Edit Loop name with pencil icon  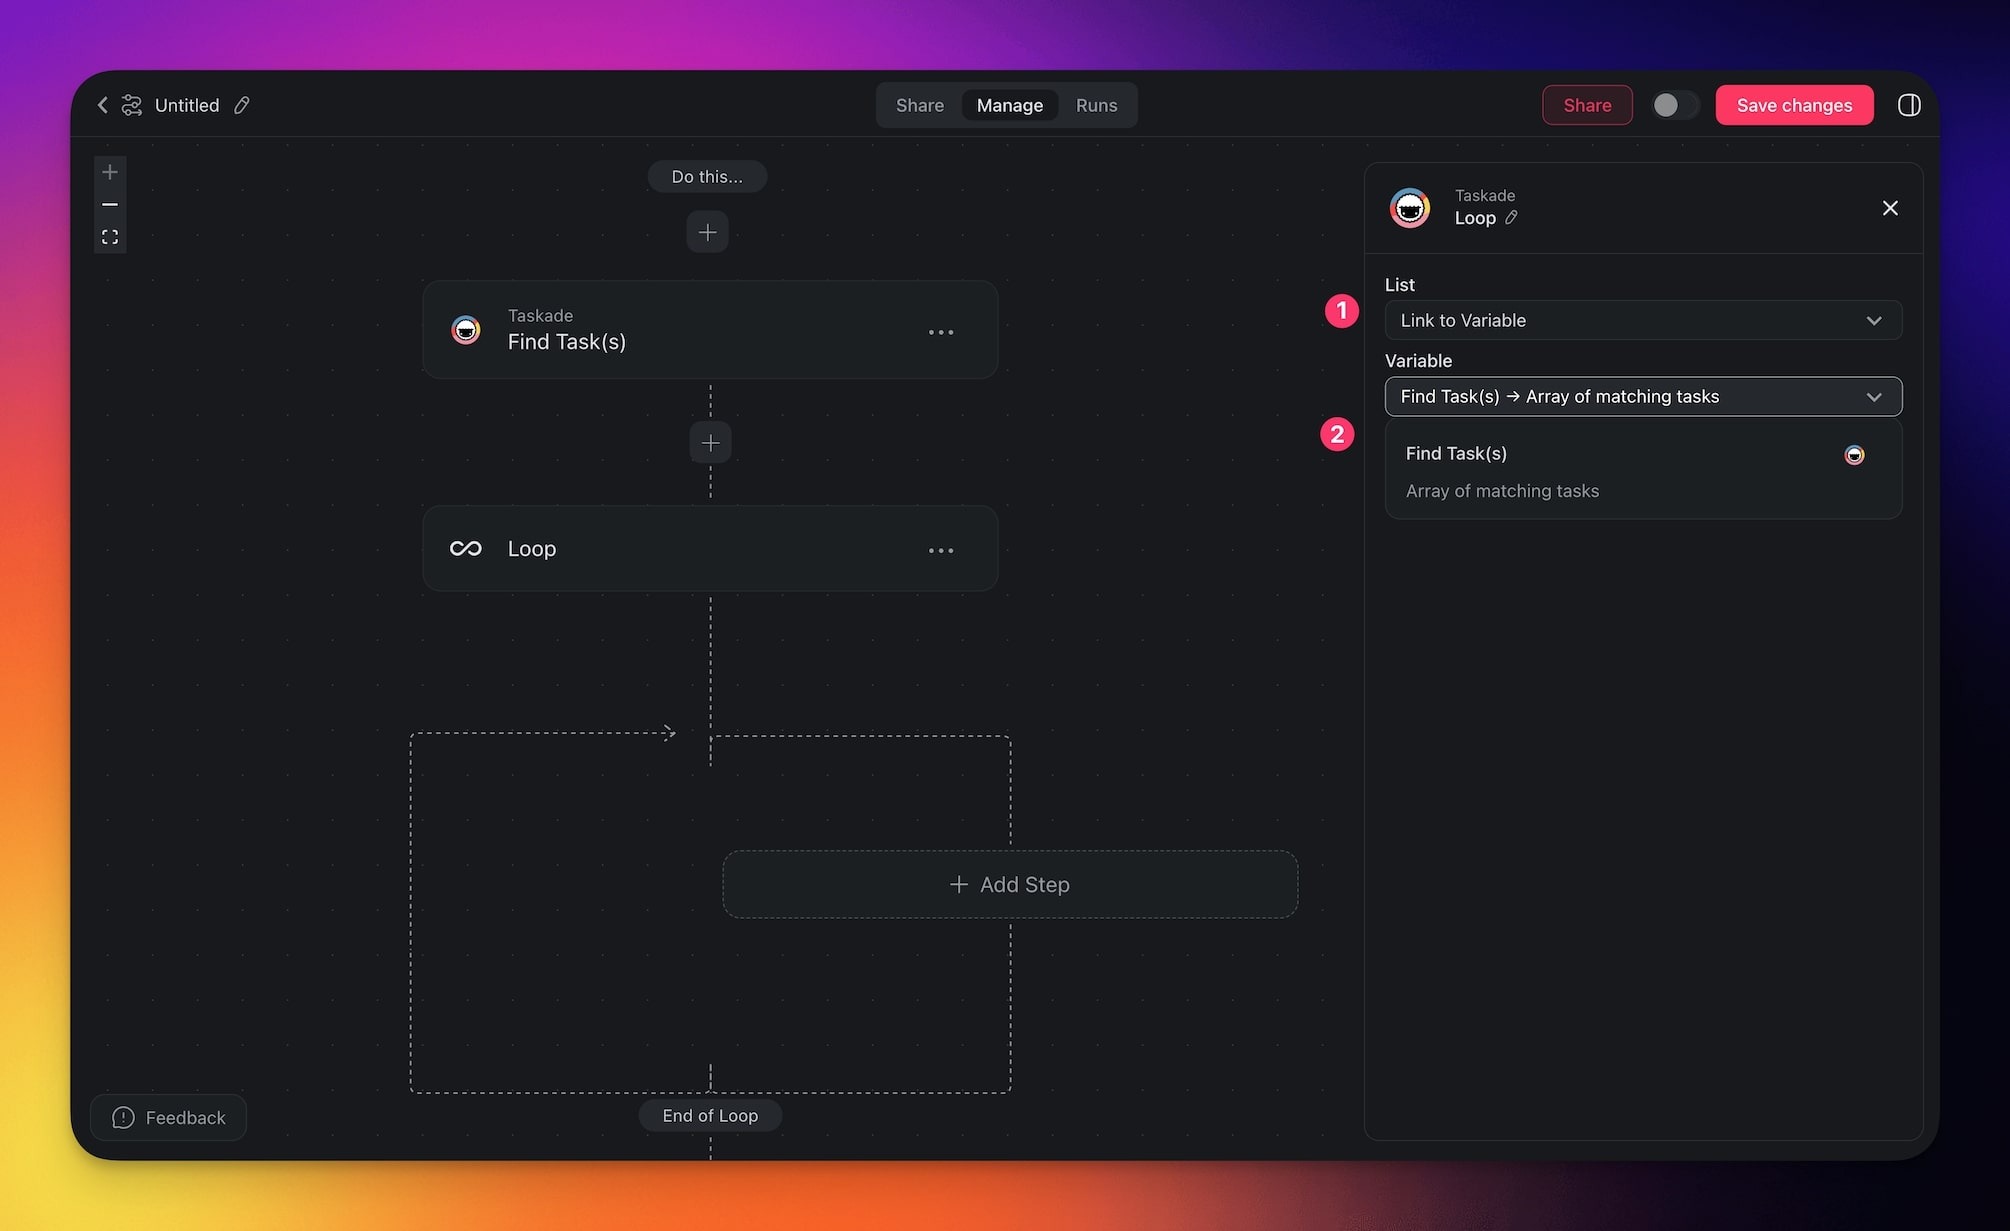pos(1511,218)
